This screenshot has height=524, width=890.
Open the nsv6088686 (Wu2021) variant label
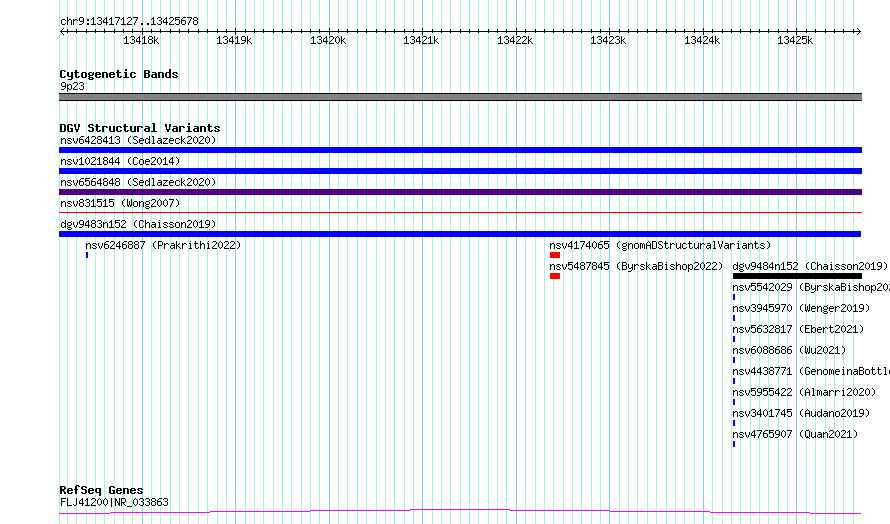(789, 350)
